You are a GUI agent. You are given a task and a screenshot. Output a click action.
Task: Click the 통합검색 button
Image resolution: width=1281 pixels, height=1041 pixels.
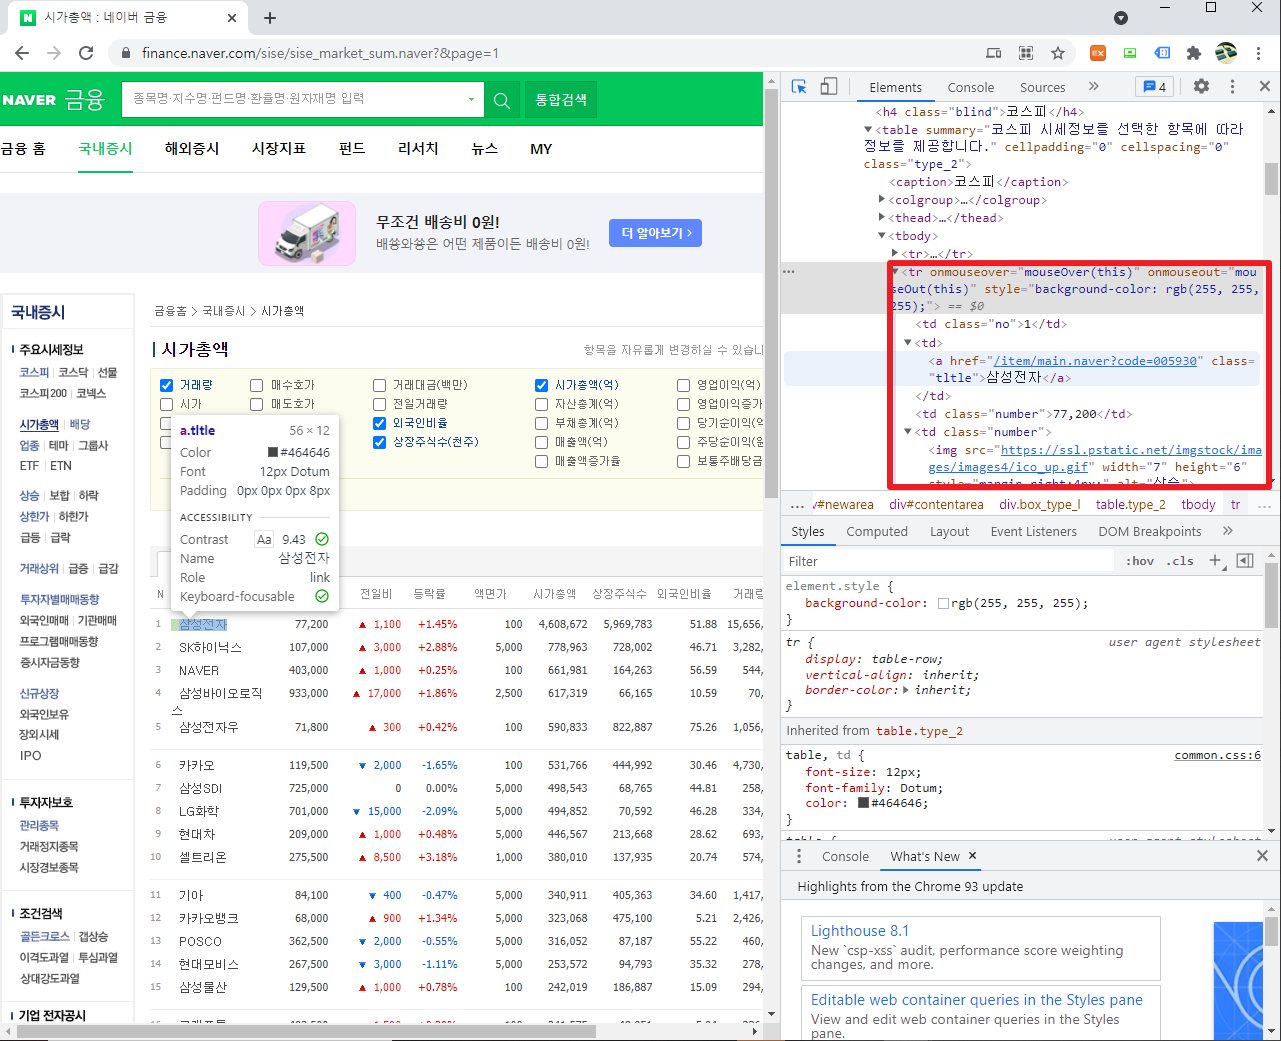[561, 100]
